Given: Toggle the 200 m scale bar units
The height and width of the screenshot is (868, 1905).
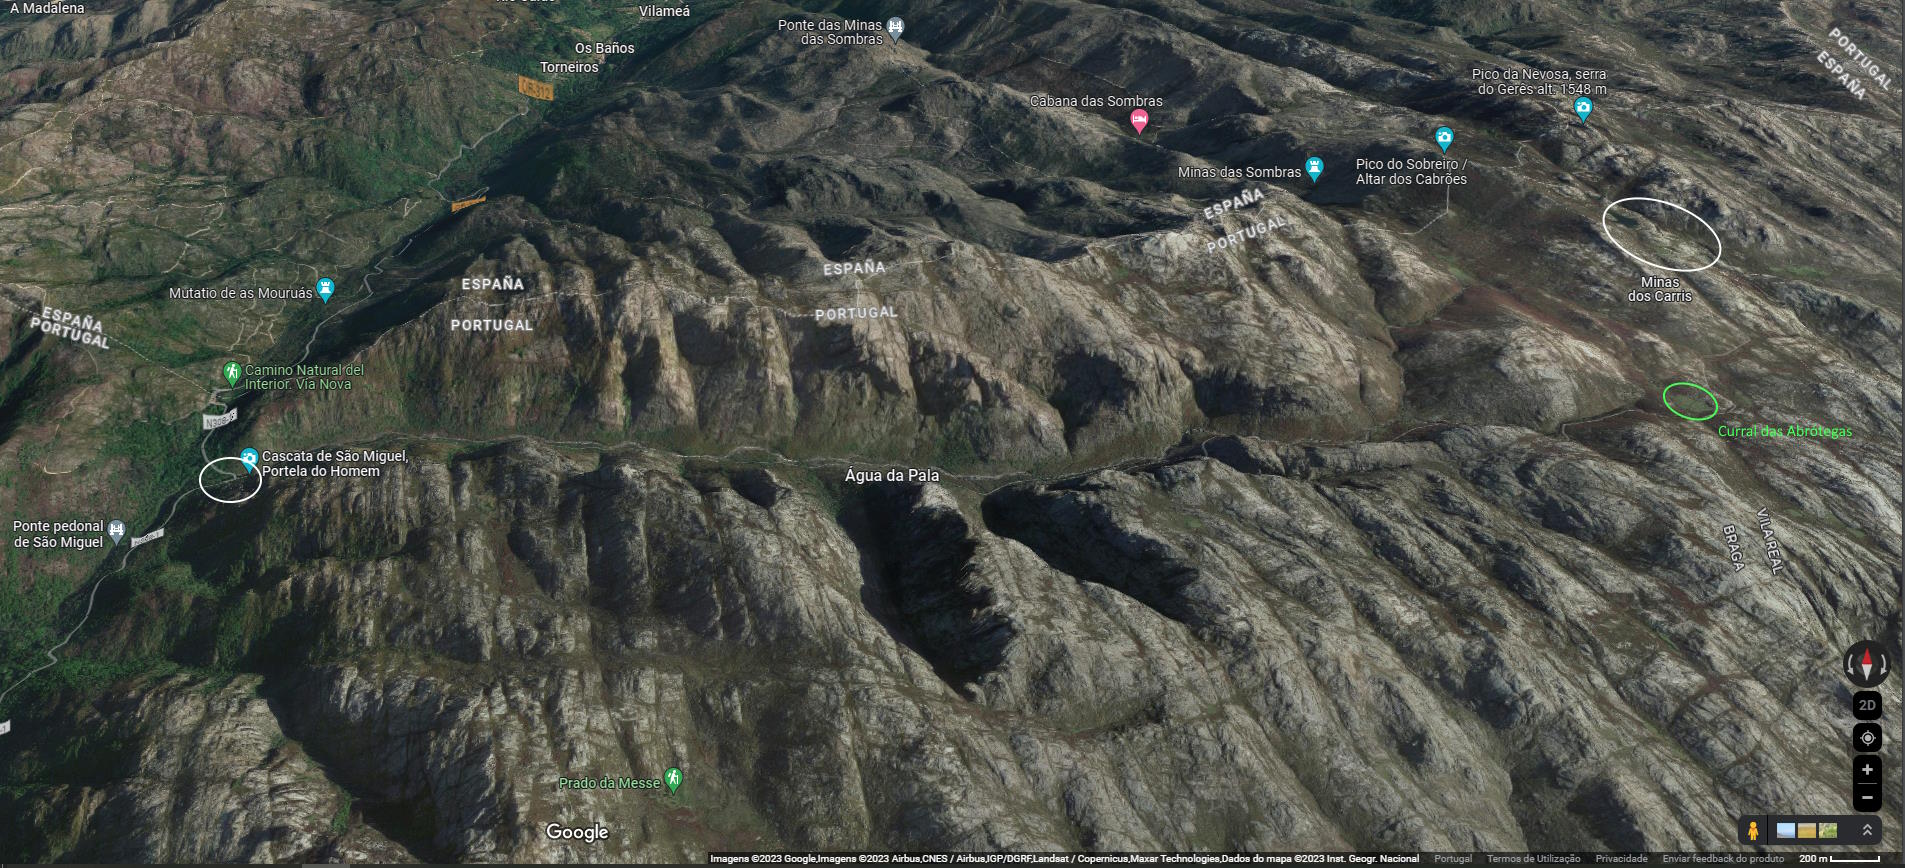Looking at the screenshot, I should tap(1840, 859).
